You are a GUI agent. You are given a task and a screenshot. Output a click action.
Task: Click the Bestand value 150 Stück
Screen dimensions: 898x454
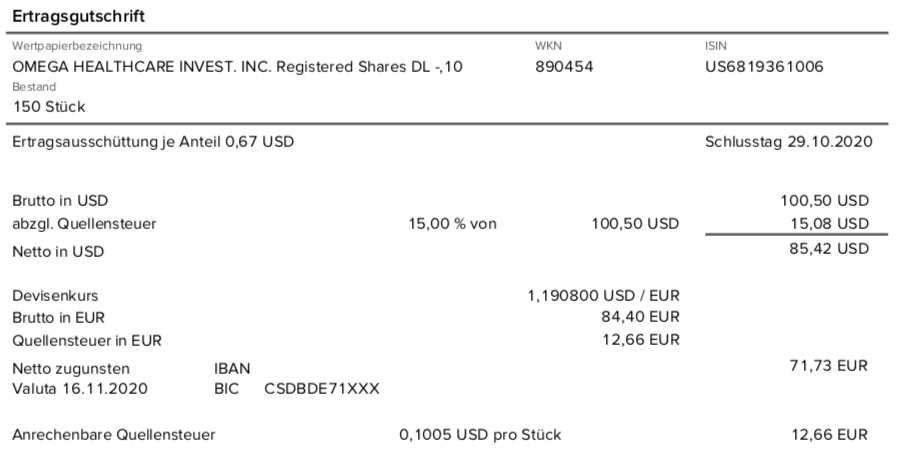click(x=49, y=107)
